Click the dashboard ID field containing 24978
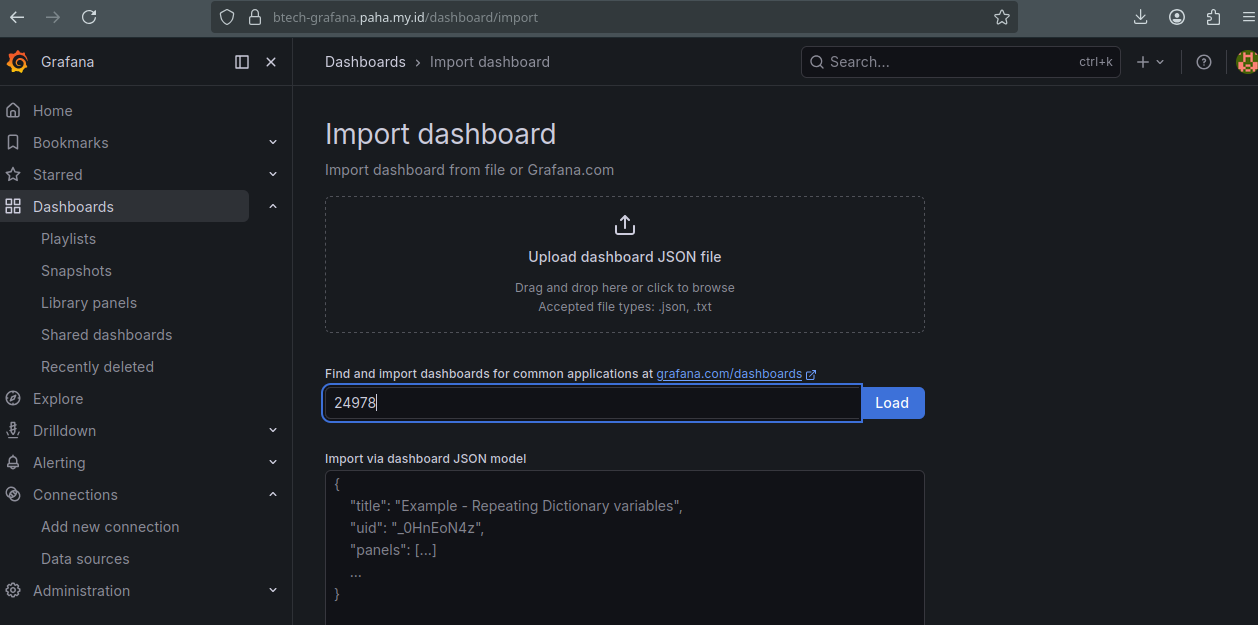1258x625 pixels. click(x=592, y=403)
